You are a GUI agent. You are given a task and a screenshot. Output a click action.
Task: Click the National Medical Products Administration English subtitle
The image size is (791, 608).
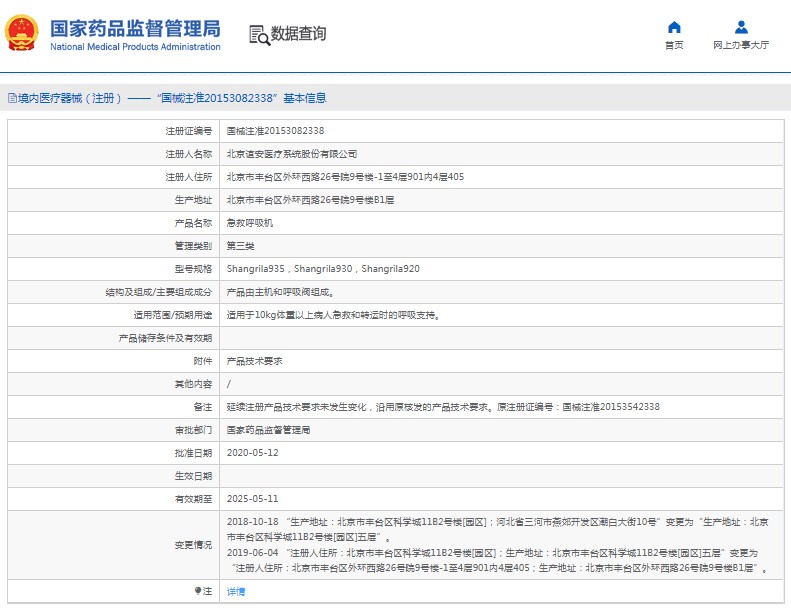point(135,47)
